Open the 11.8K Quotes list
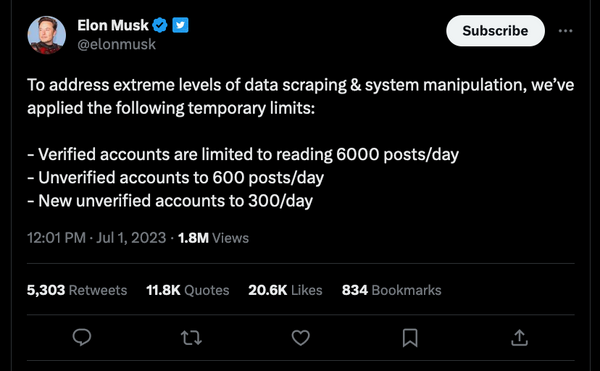Viewport: 600px width, 371px height. pyautogui.click(x=188, y=290)
